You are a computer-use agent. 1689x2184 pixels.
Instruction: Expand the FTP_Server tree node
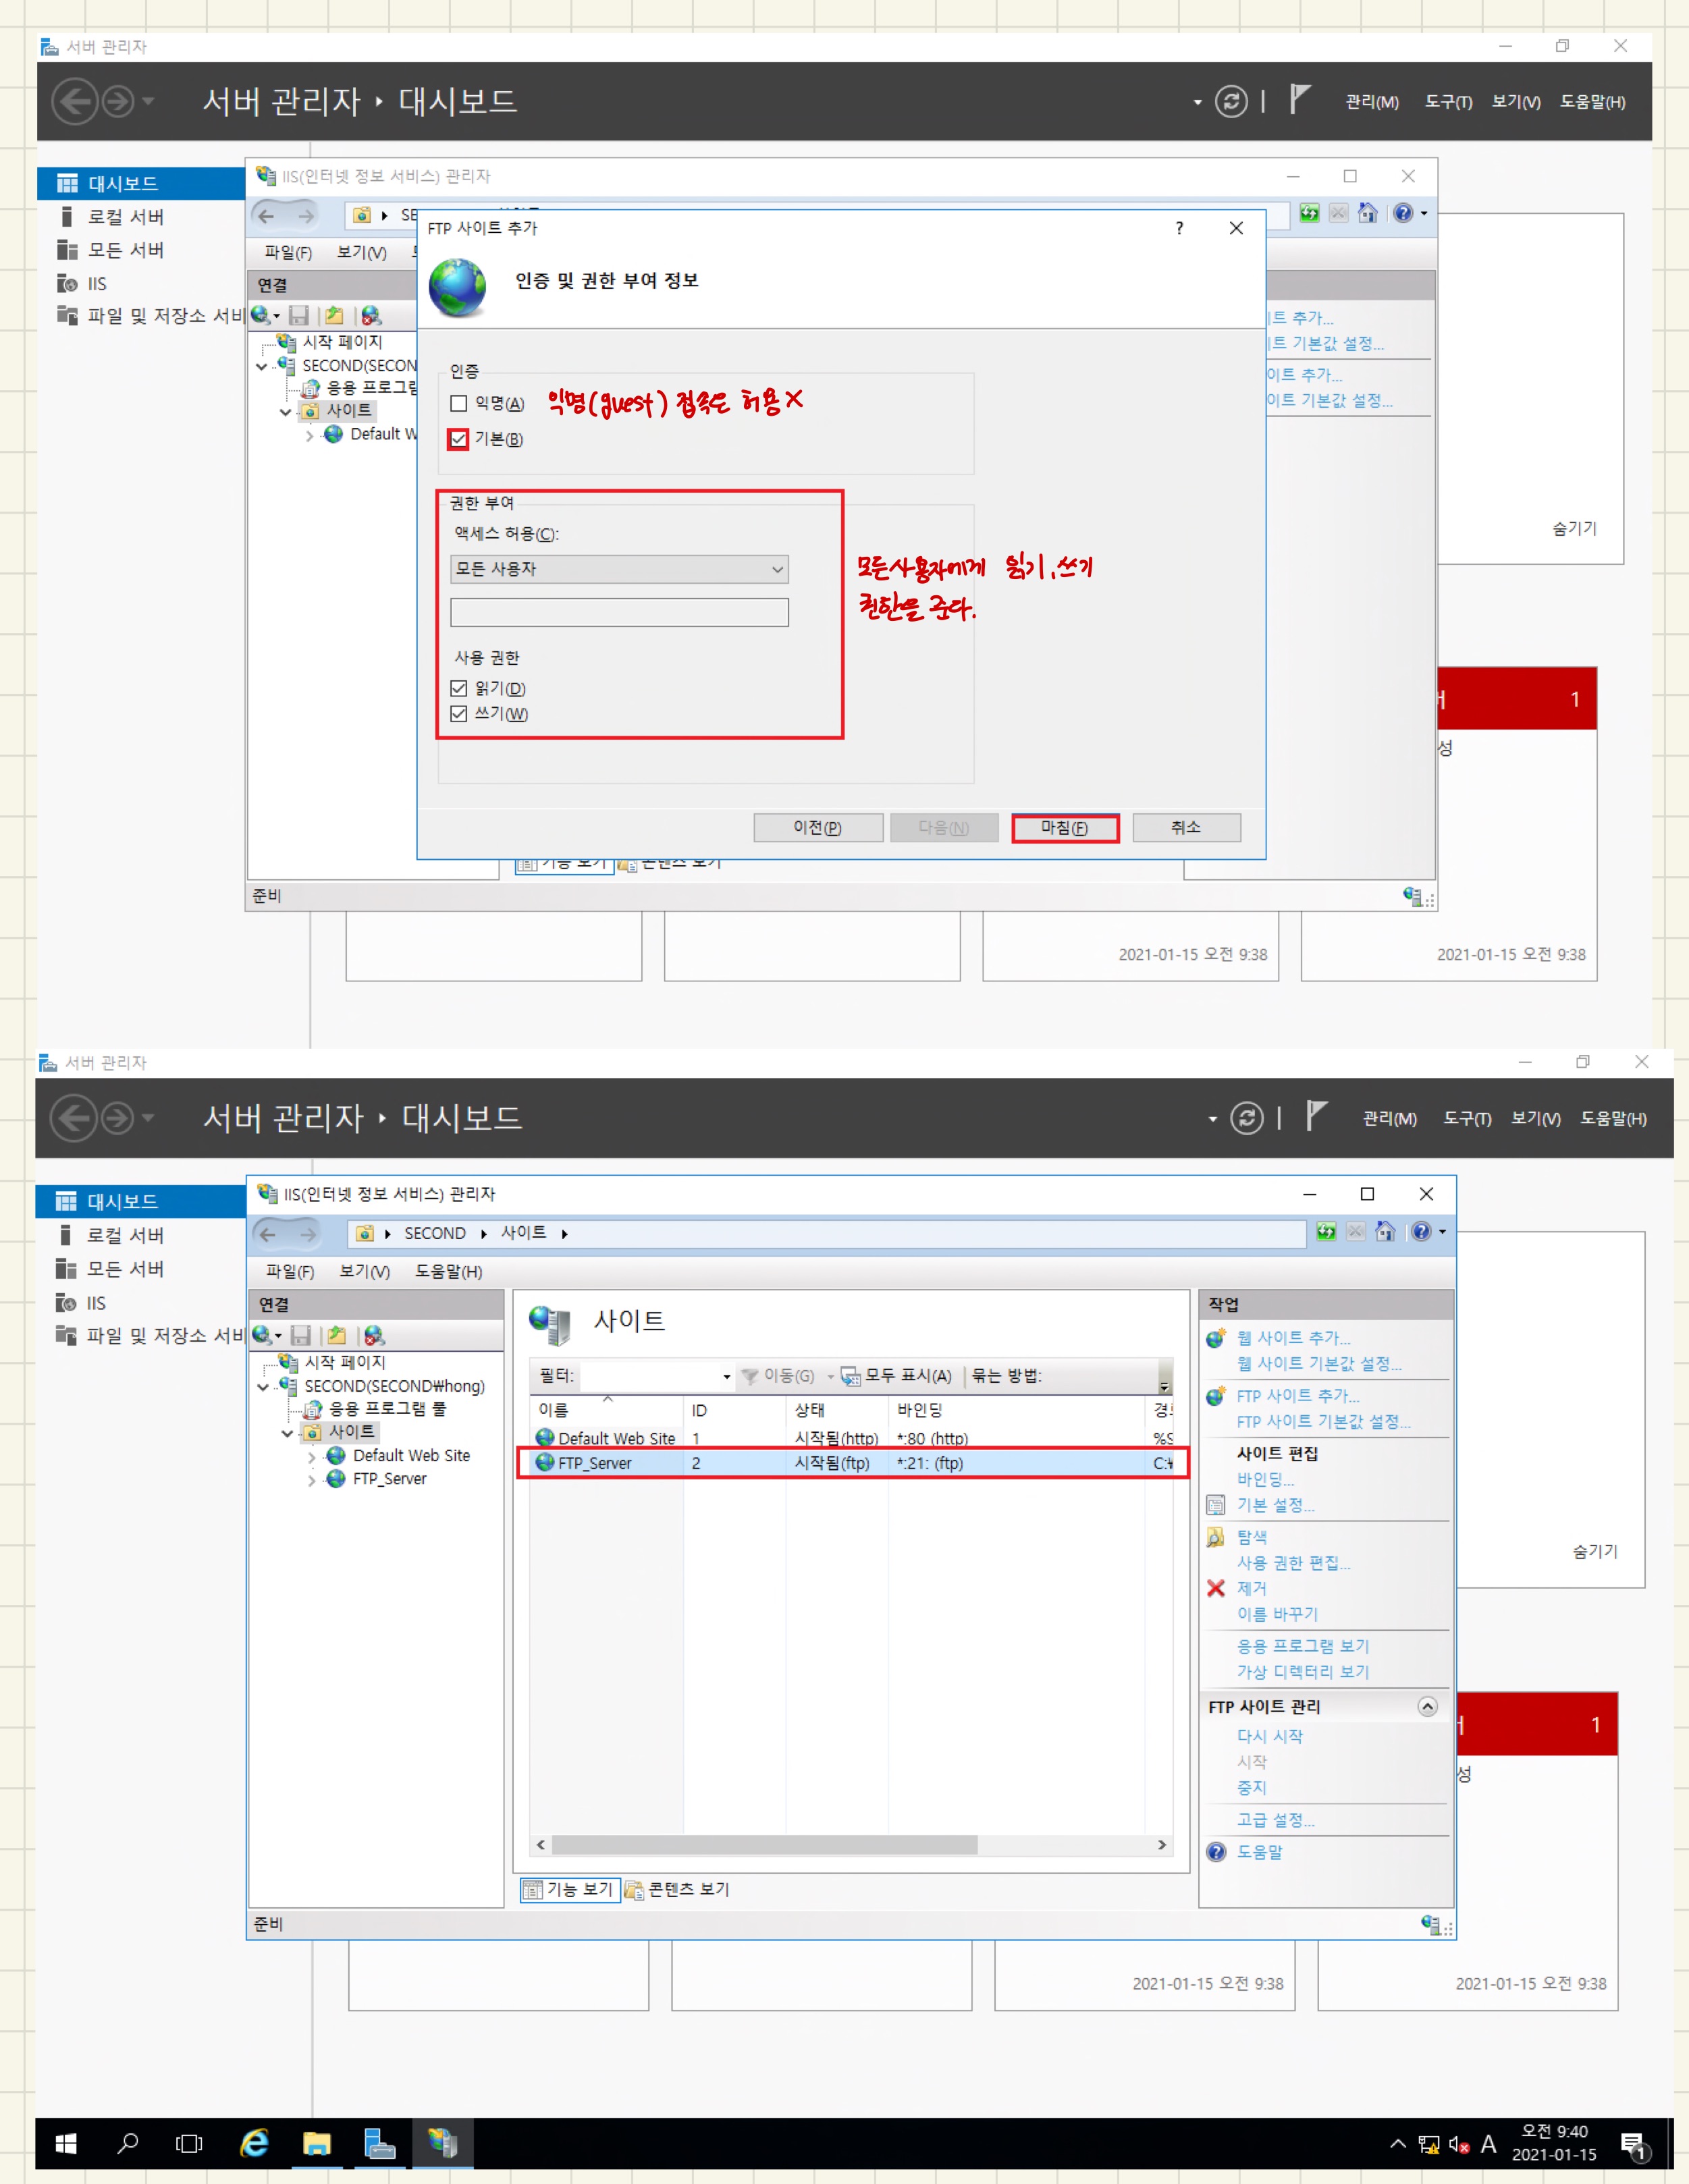tap(311, 1481)
